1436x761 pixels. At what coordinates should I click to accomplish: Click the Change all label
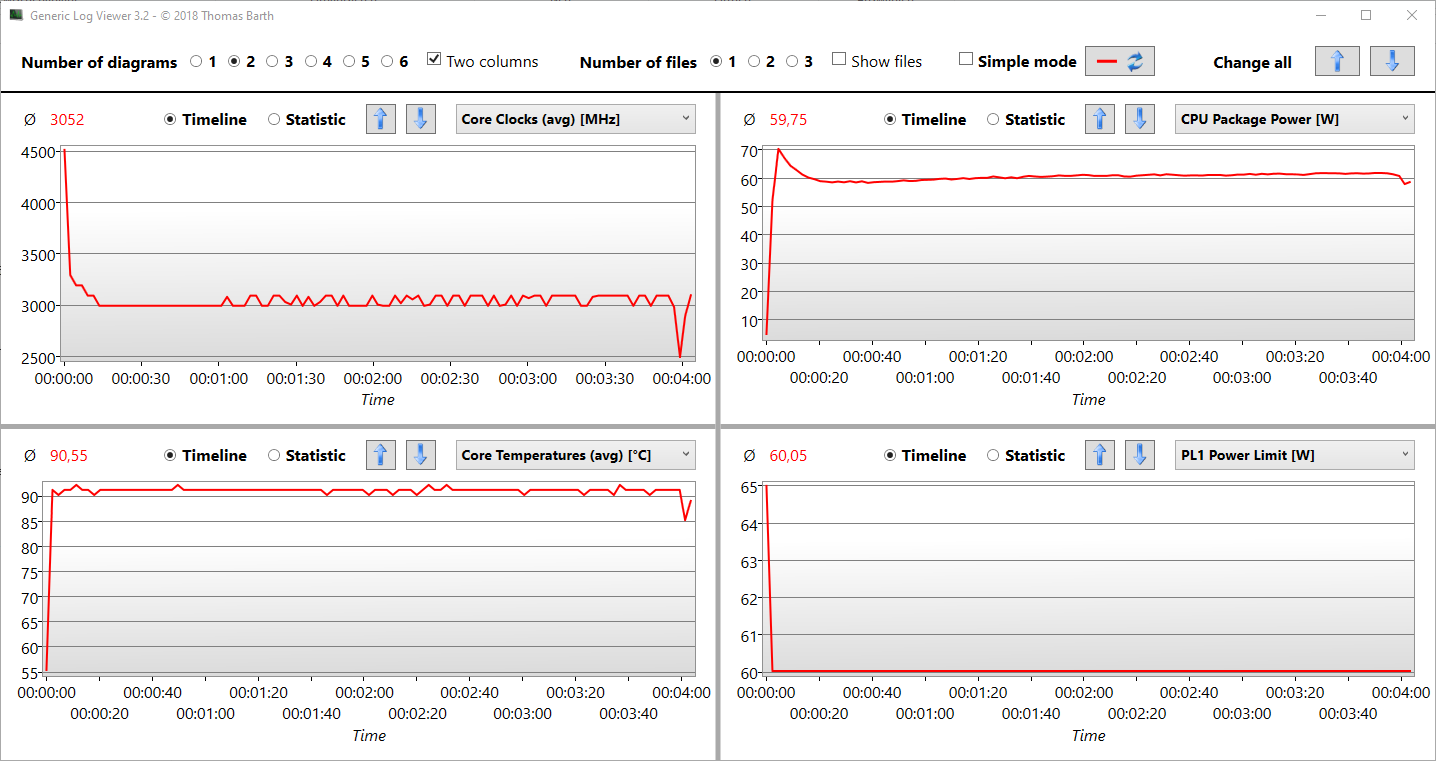coord(1252,62)
